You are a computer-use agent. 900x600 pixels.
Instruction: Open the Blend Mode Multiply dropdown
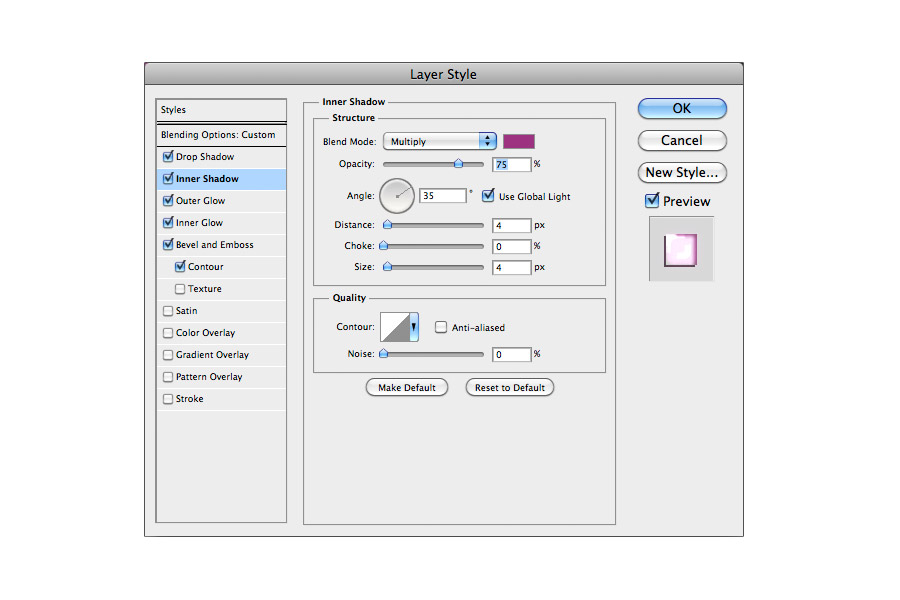pyautogui.click(x=440, y=141)
